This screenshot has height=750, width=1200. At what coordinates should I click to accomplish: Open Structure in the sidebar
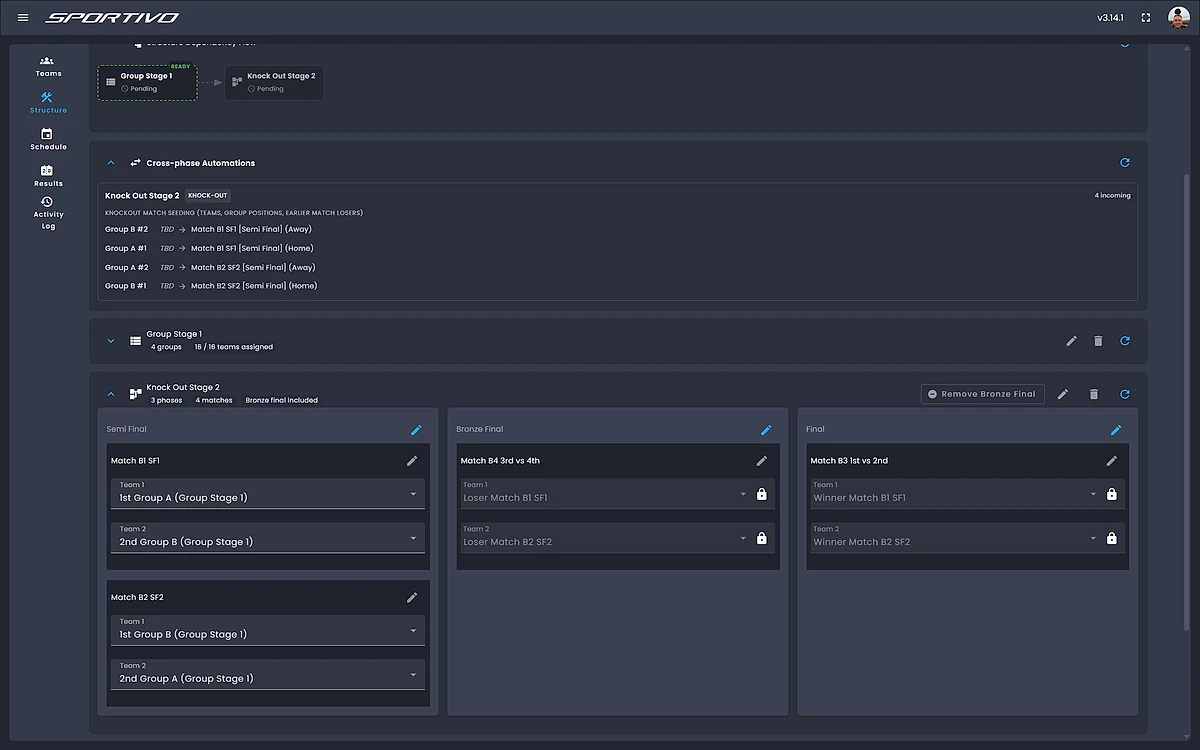point(48,103)
